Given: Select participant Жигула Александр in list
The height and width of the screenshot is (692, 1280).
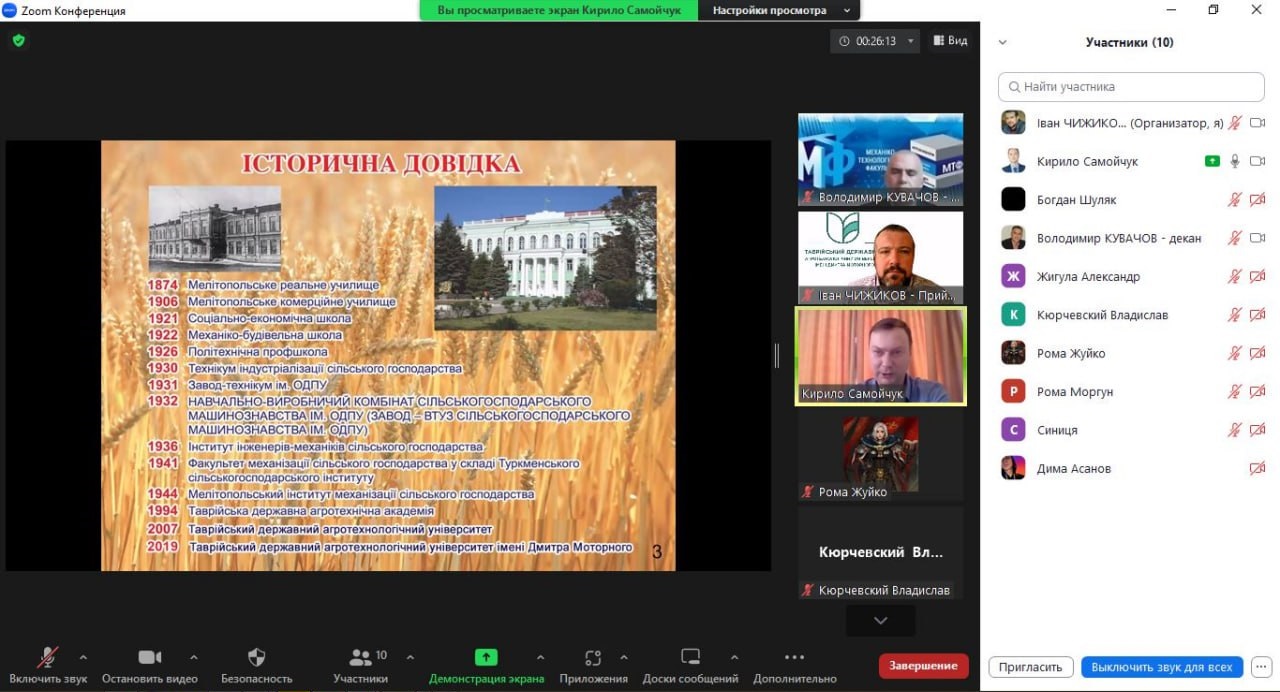Looking at the screenshot, I should click(x=1131, y=276).
